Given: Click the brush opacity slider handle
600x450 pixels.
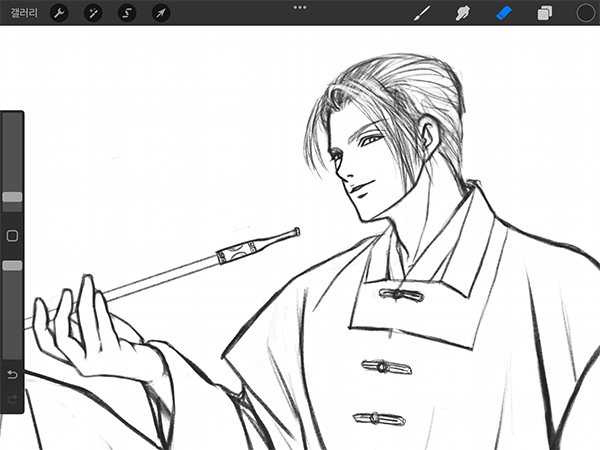Looking at the screenshot, I should tap(12, 266).
